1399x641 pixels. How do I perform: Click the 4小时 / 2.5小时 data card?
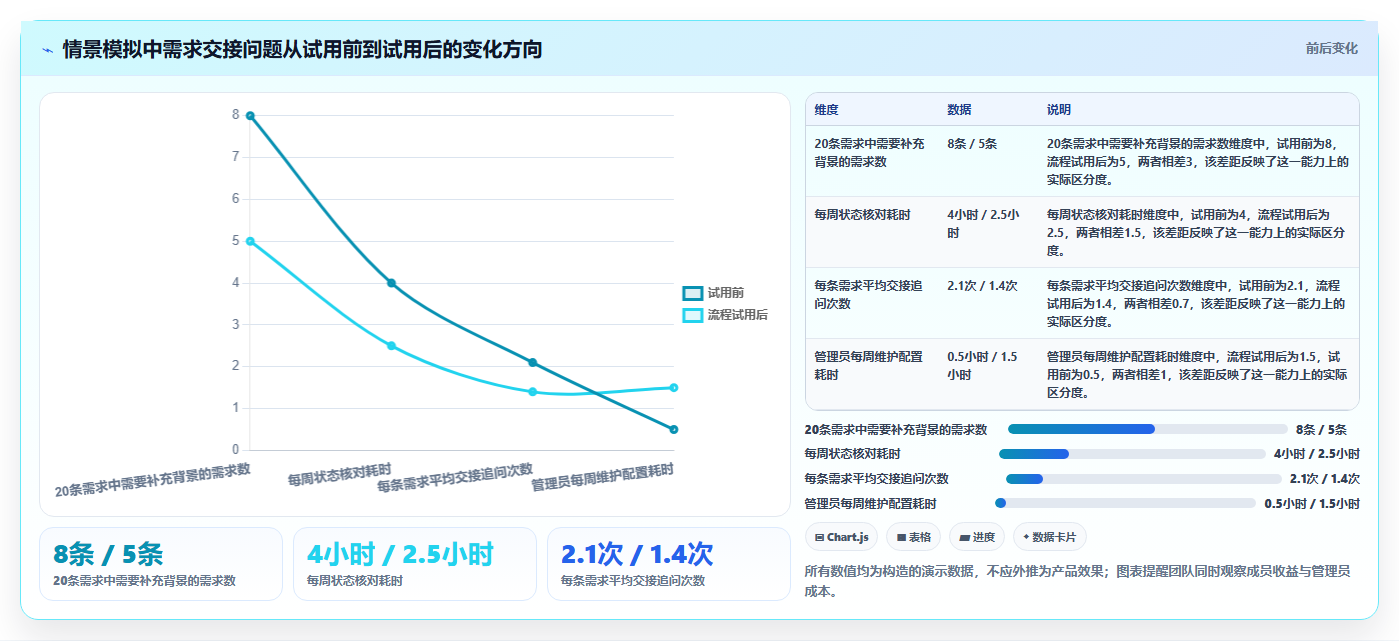[415, 564]
